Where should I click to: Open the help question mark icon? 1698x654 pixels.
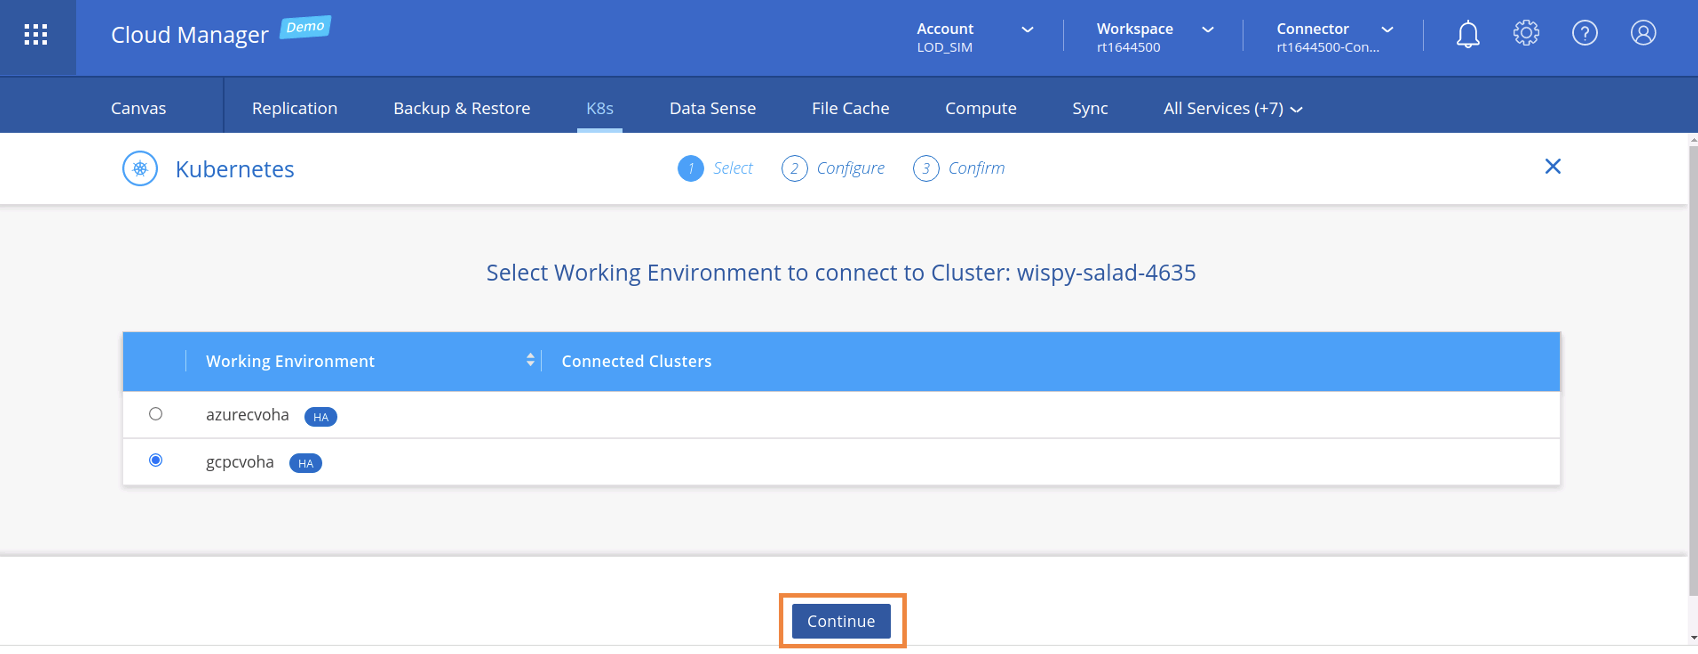pos(1585,33)
